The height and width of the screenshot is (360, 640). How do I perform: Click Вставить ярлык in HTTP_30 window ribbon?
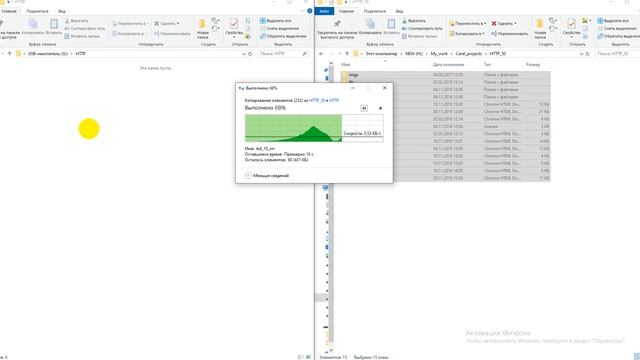pyautogui.click(x=418, y=36)
